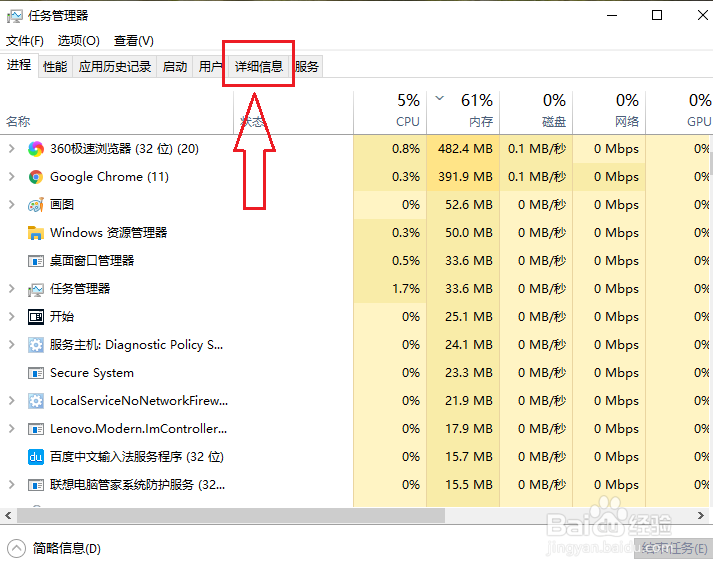The width and height of the screenshot is (713, 572).
Task: Open the 选项(O) menu
Action: tap(78, 41)
